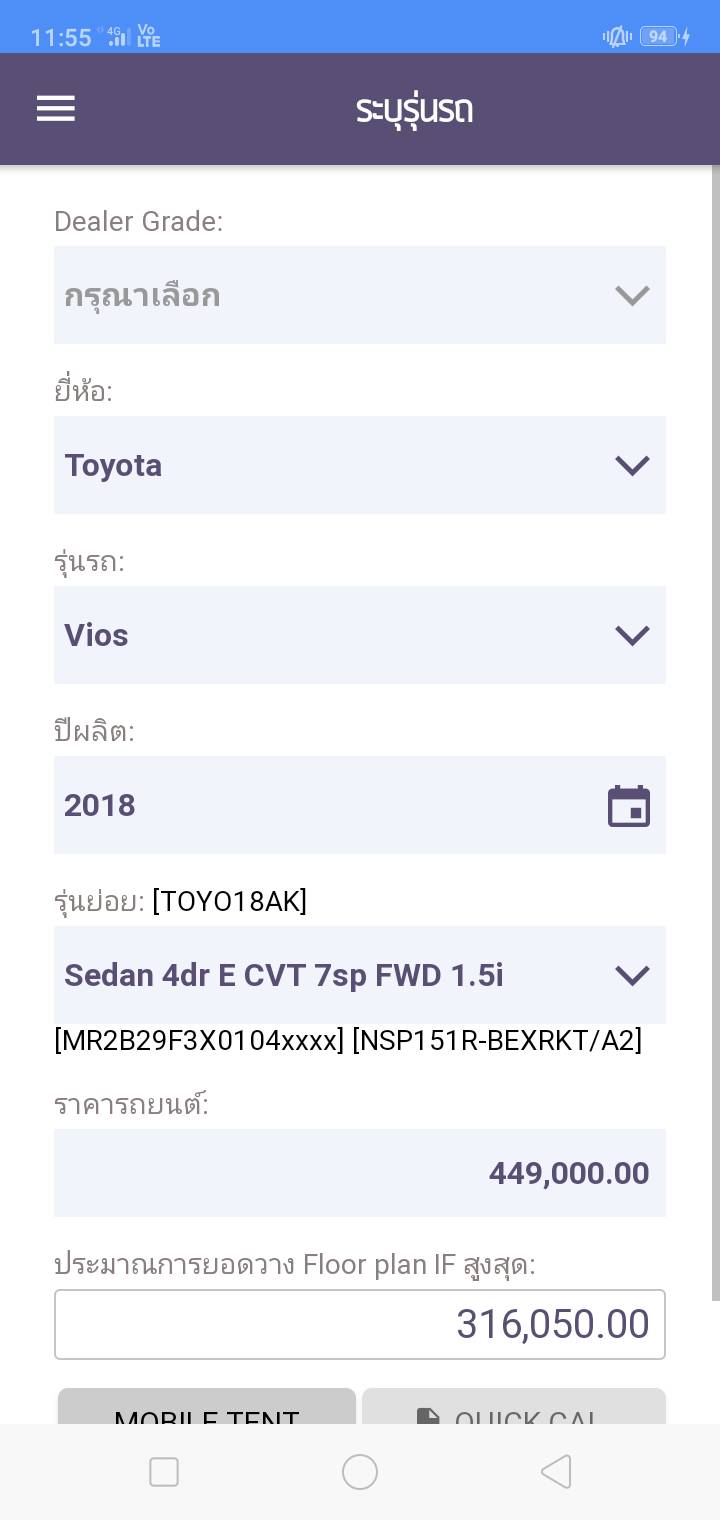Tap the document icon on Quick Cal
This screenshot has width=720, height=1520.
tap(428, 1416)
